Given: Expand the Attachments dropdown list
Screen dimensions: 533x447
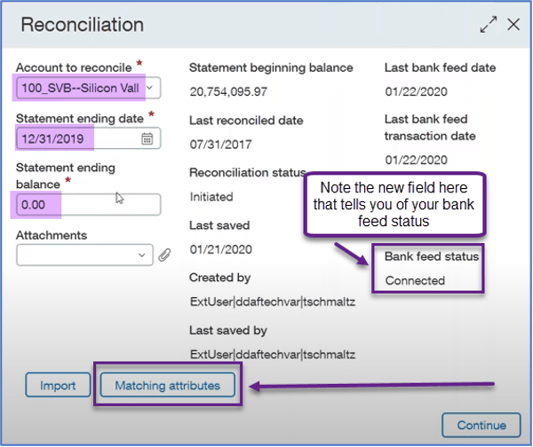Looking at the screenshot, I should tap(142, 255).
